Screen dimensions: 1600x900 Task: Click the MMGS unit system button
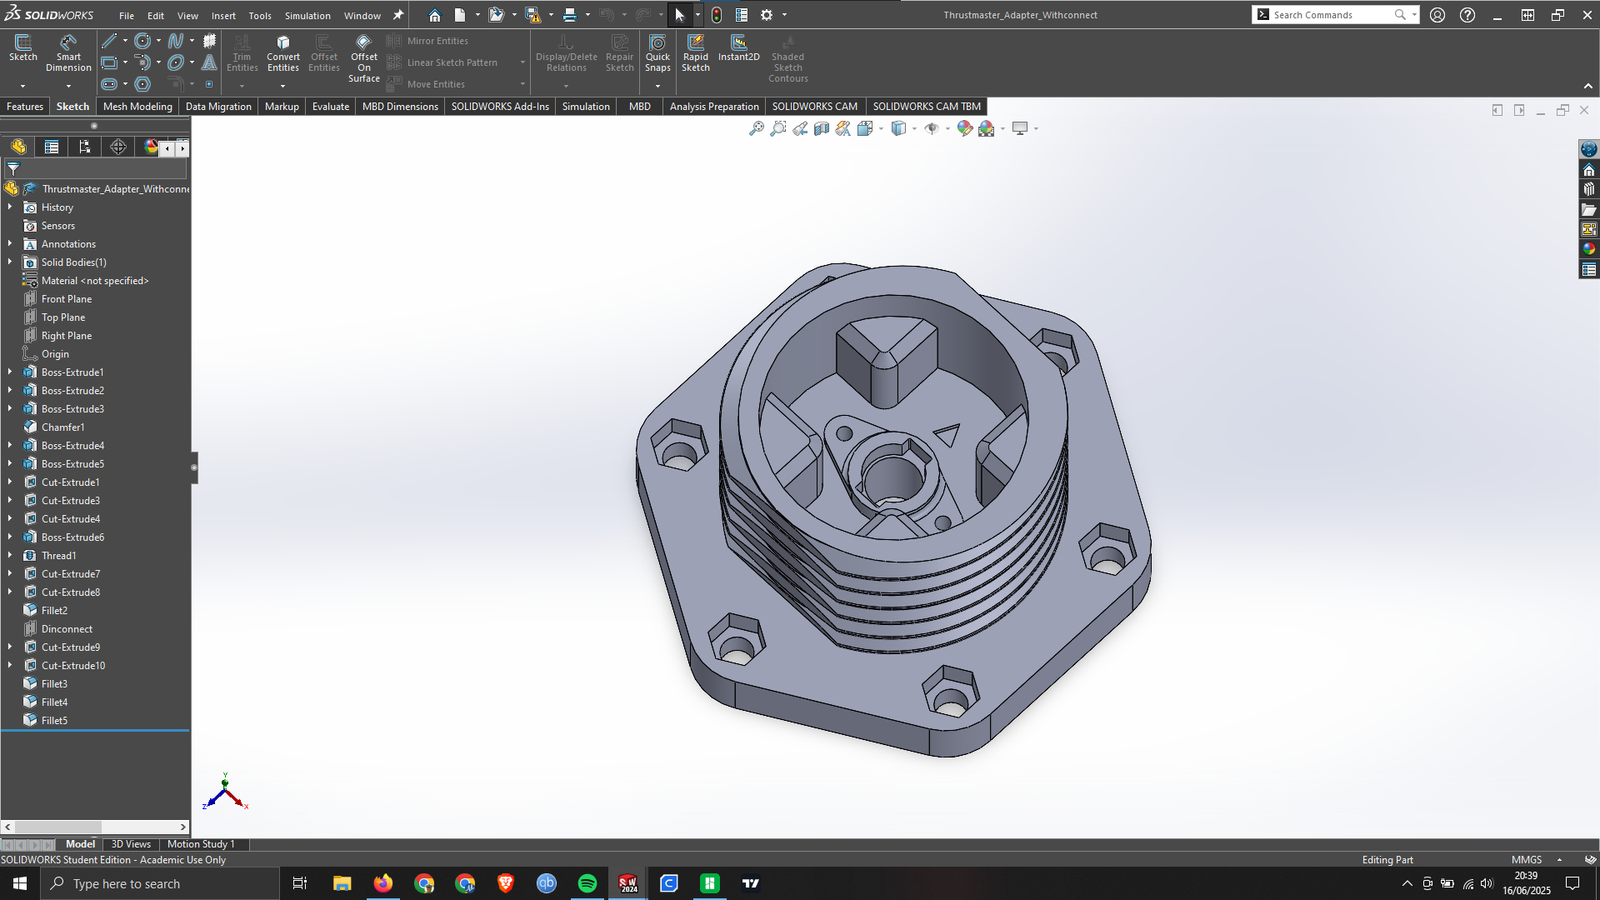pos(1526,860)
